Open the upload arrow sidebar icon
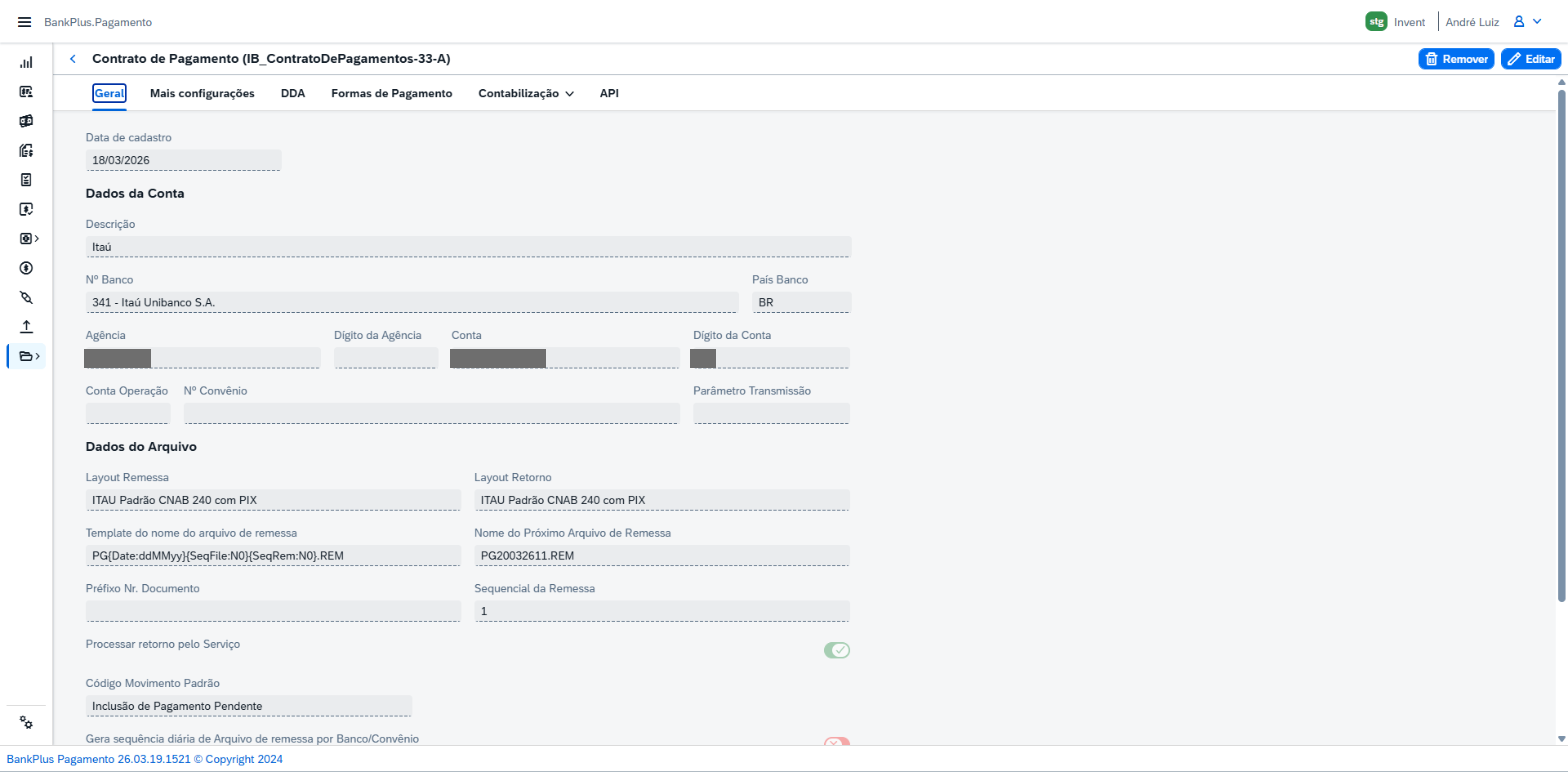Image resolution: width=1568 pixels, height=772 pixels. 26,327
